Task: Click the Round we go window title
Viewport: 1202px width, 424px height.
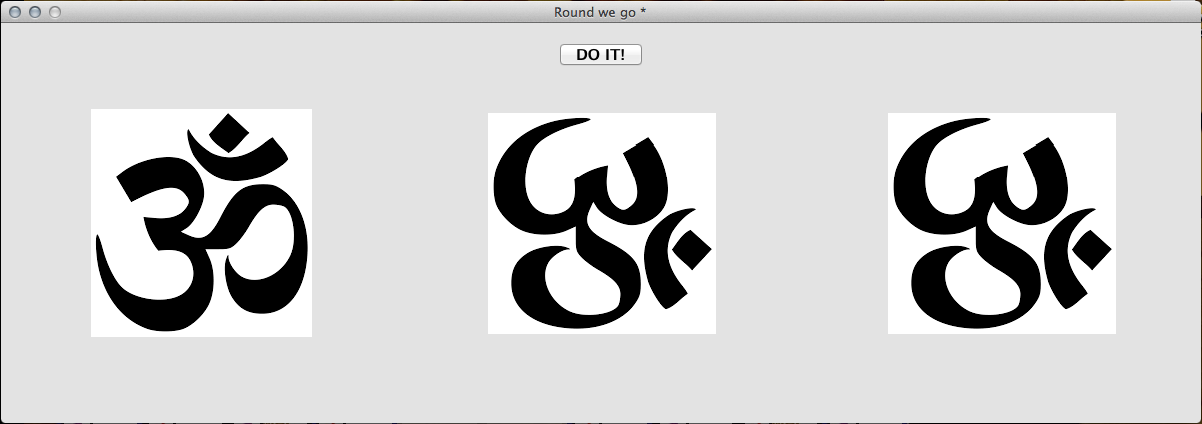Action: 601,12
